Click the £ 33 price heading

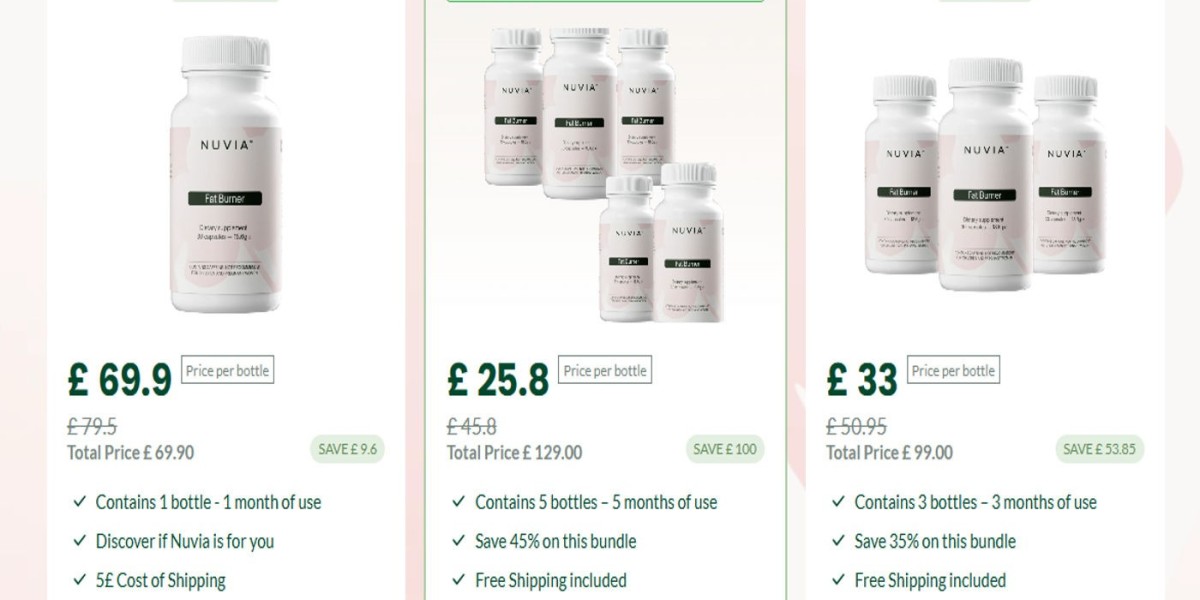pyautogui.click(x=862, y=380)
